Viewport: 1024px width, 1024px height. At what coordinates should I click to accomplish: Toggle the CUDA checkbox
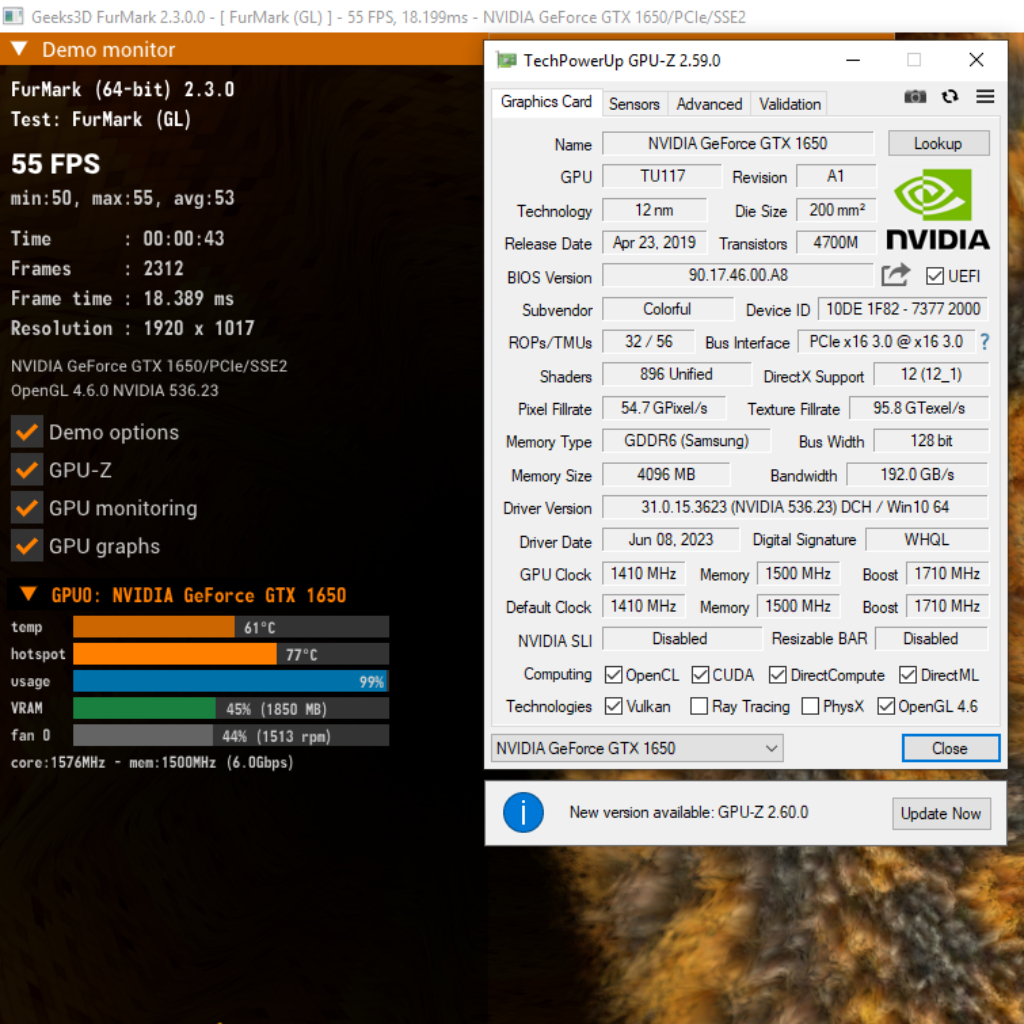[700, 675]
